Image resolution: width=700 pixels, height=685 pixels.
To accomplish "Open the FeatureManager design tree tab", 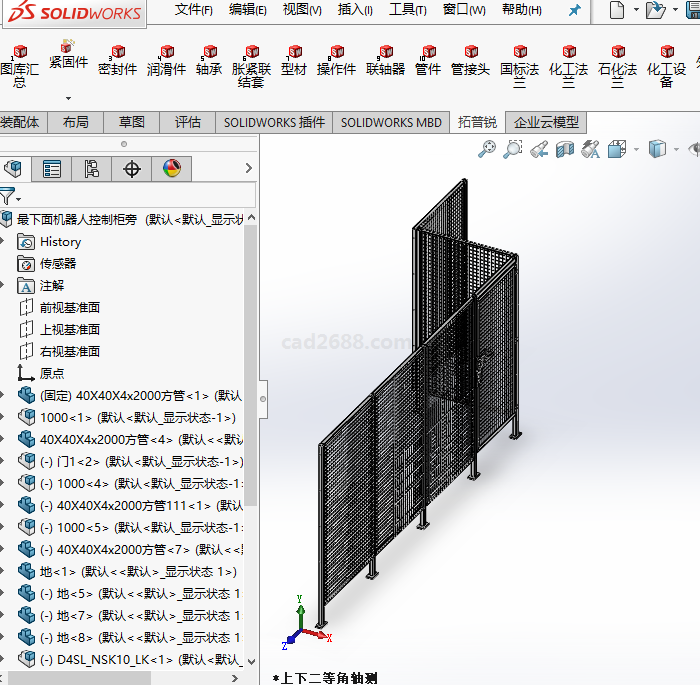I will (x=13, y=169).
